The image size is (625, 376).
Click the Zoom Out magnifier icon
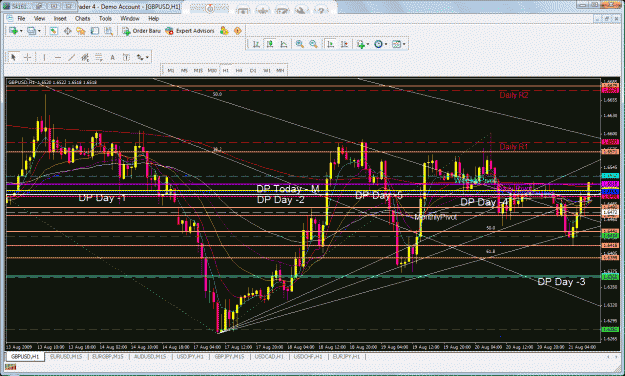coord(313,44)
